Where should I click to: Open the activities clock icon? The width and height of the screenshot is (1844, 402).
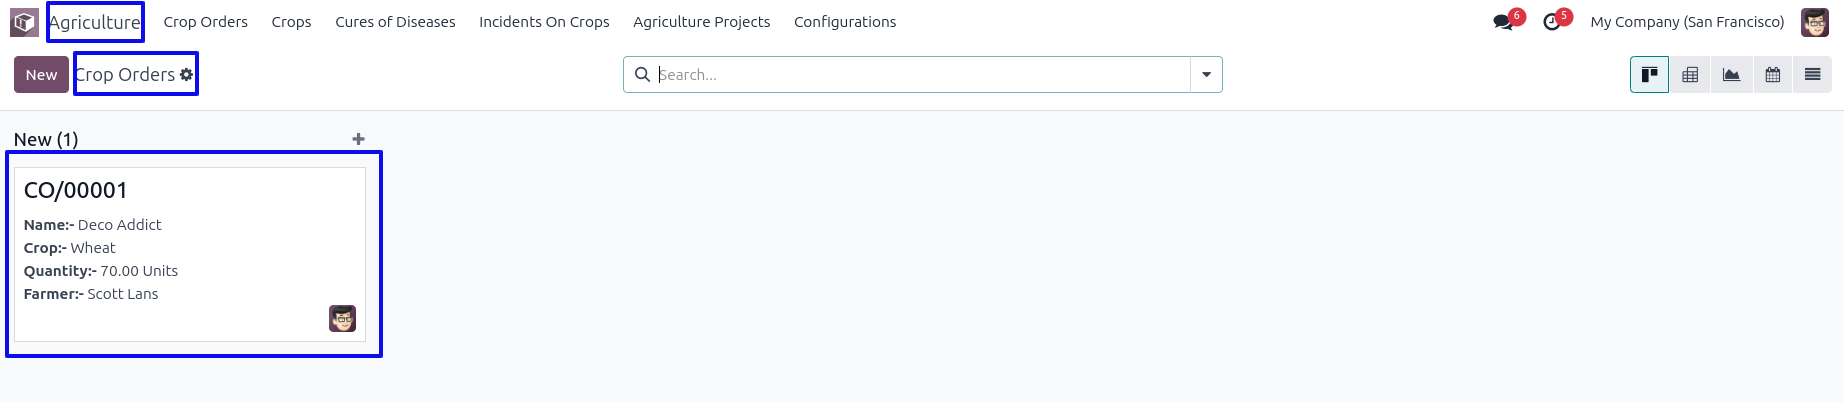[x=1551, y=22]
